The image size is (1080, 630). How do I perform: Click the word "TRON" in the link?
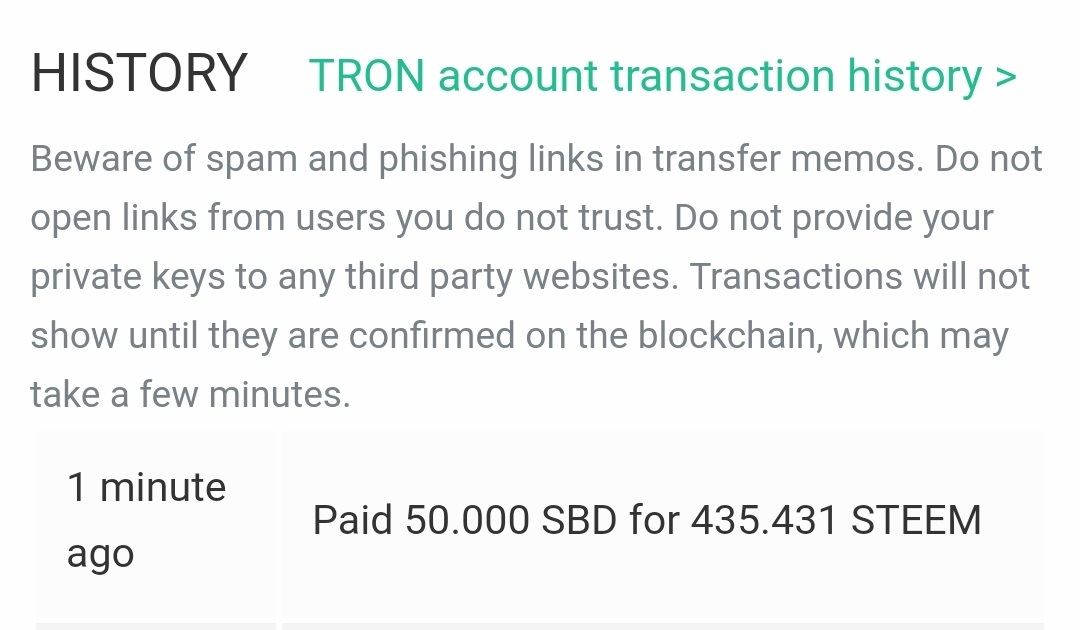coord(367,75)
